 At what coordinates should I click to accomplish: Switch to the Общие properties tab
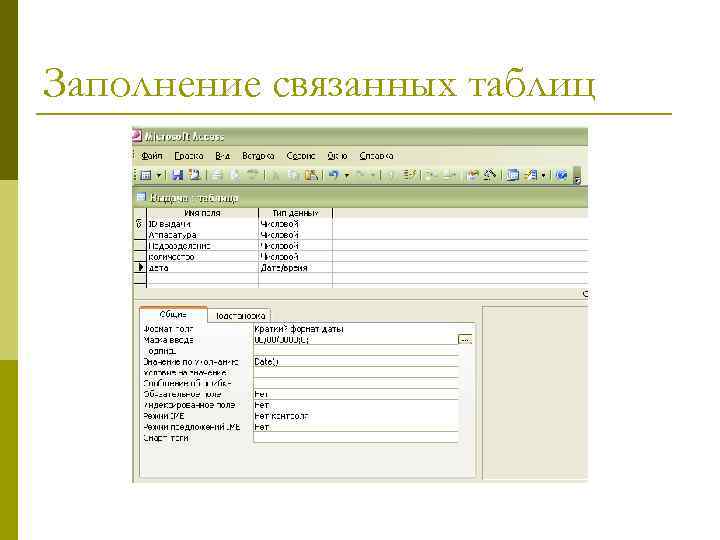pos(174,315)
